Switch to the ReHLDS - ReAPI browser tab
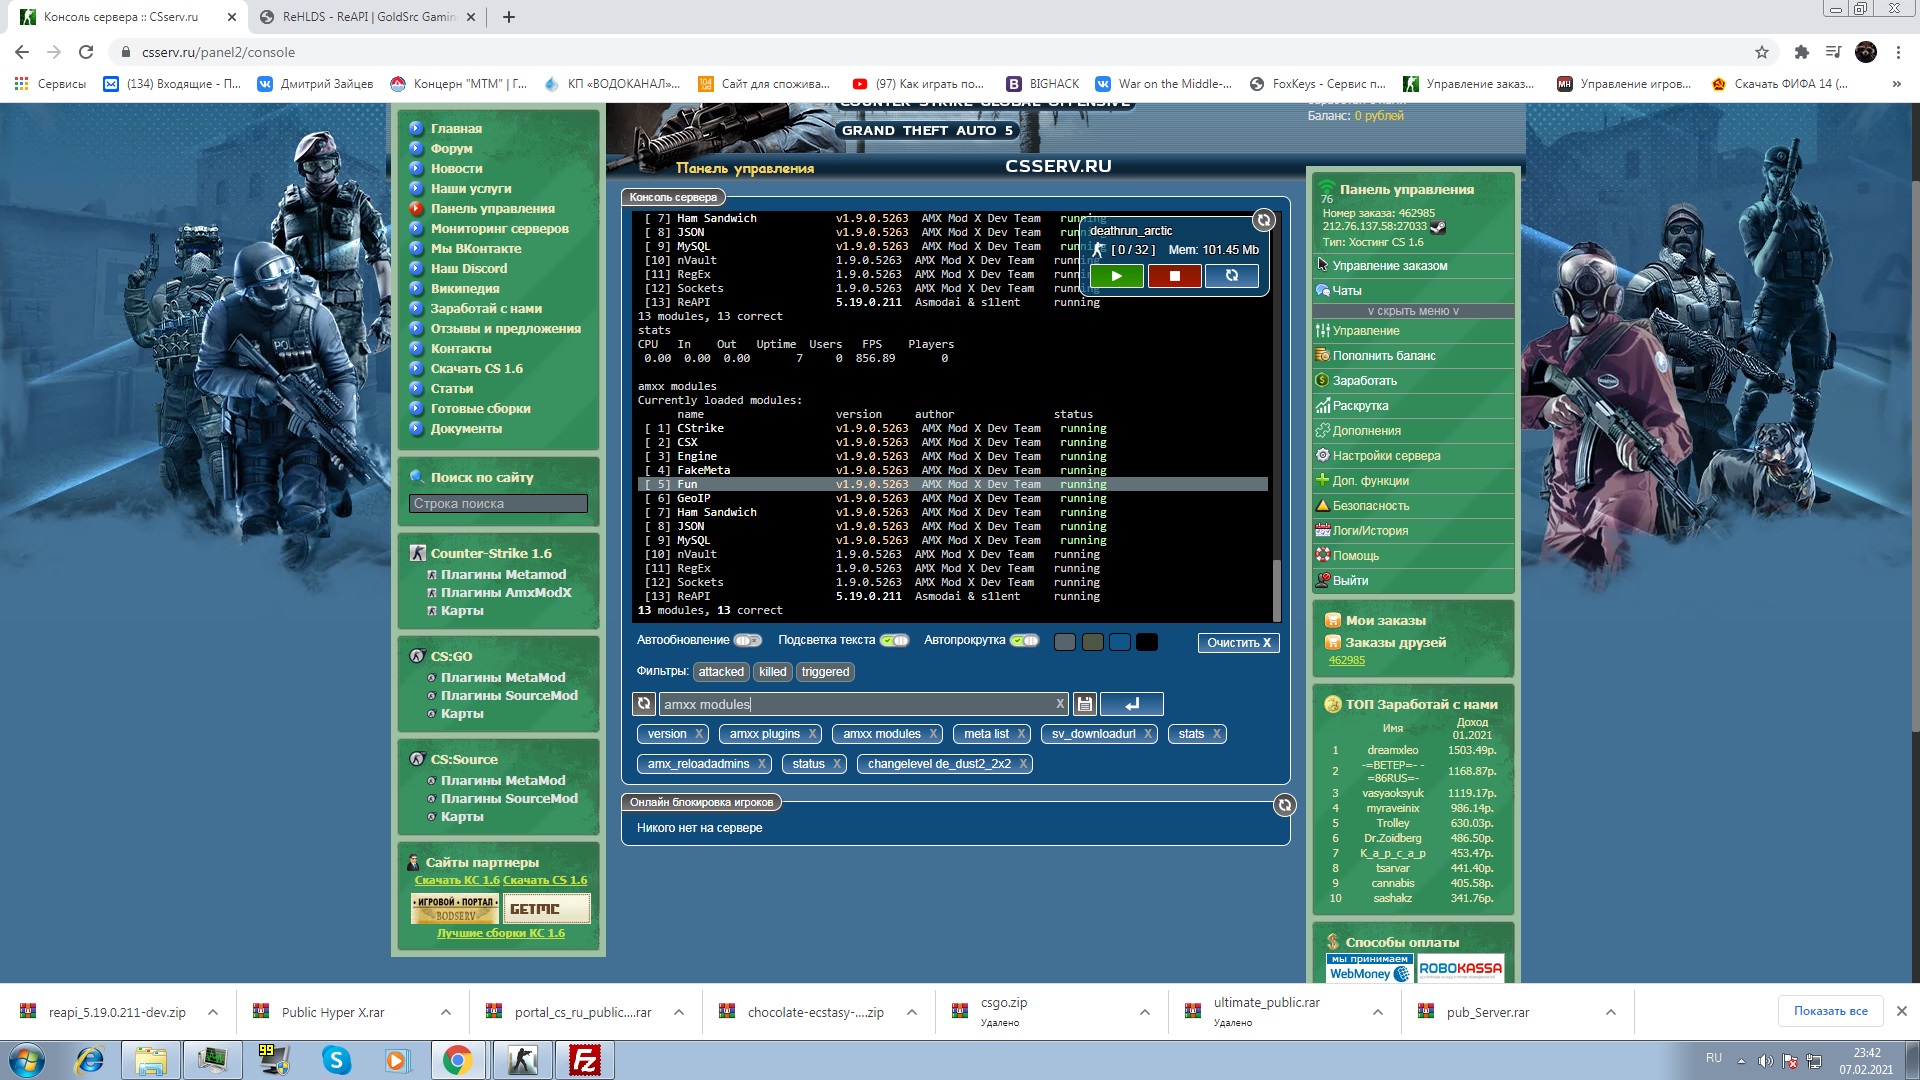 [366, 17]
